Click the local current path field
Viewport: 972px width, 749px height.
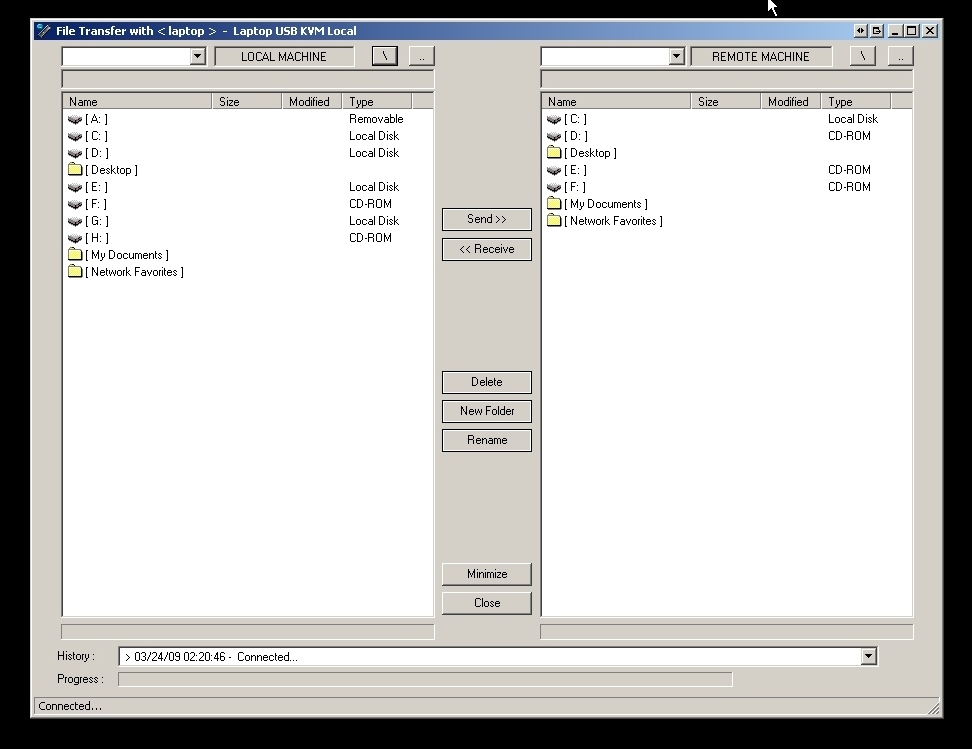point(248,79)
